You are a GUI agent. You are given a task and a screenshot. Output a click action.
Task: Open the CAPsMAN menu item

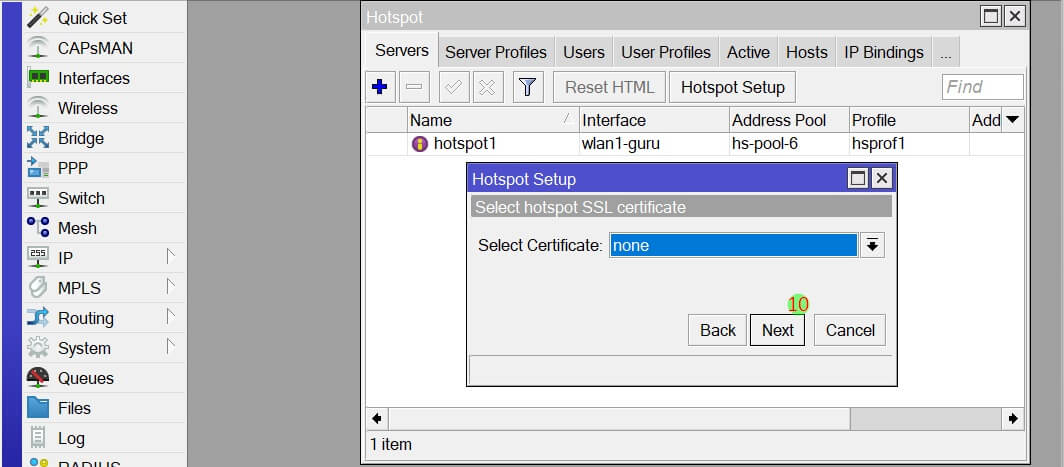pos(95,48)
